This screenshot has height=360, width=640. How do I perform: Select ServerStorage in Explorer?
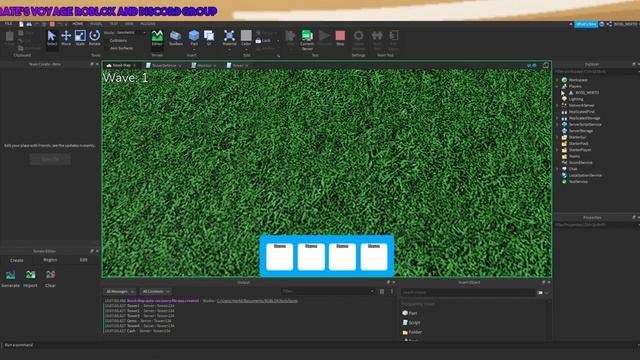tap(578, 131)
